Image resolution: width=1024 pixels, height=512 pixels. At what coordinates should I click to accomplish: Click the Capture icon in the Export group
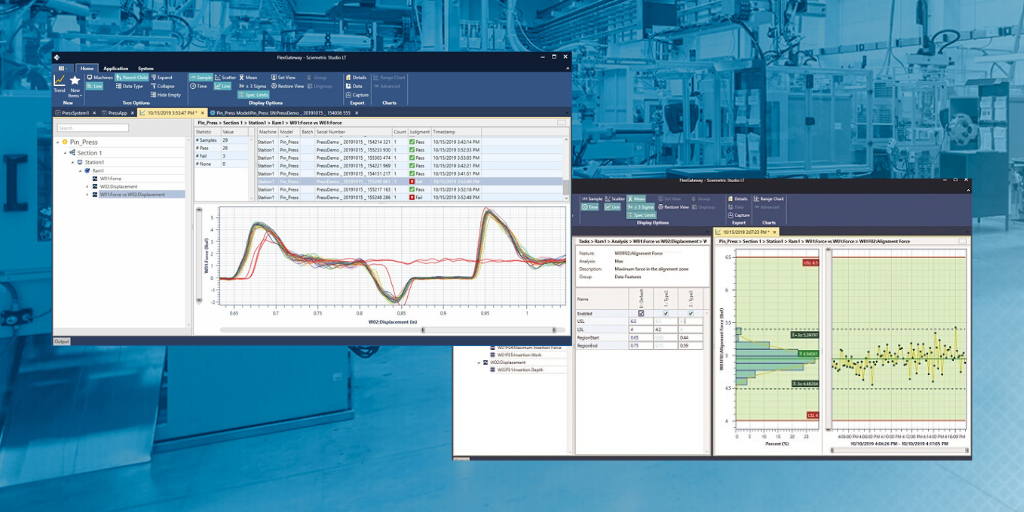(357, 95)
